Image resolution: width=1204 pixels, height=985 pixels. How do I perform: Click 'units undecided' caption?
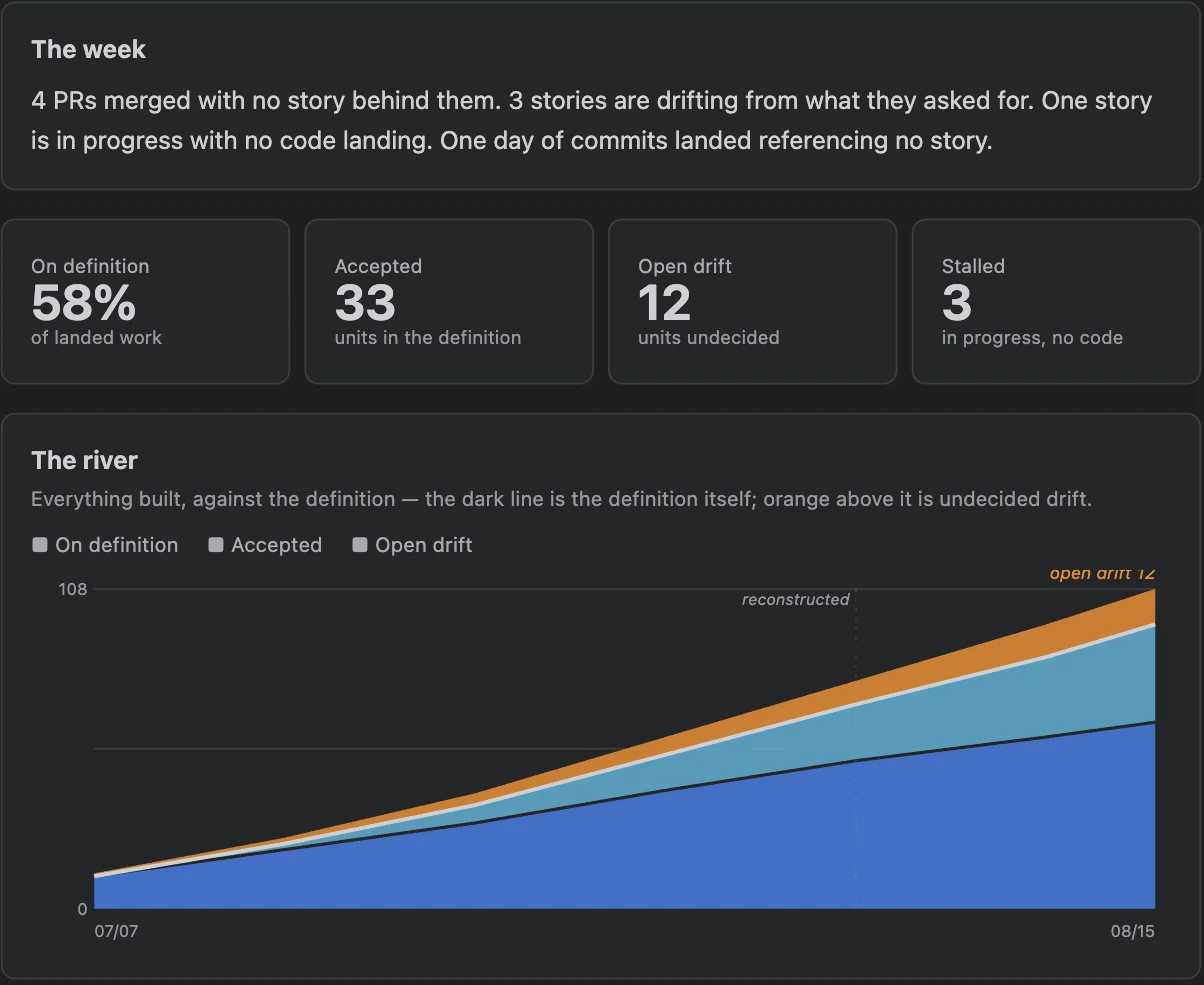pos(709,337)
